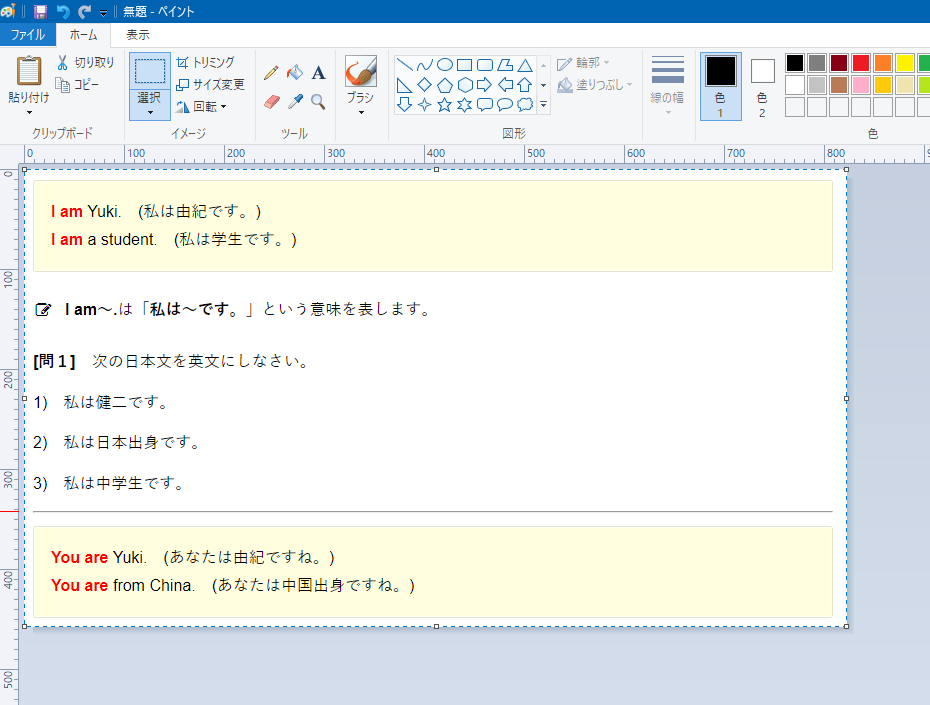Select the Pencil tool
The width and height of the screenshot is (930, 705).
click(x=271, y=73)
